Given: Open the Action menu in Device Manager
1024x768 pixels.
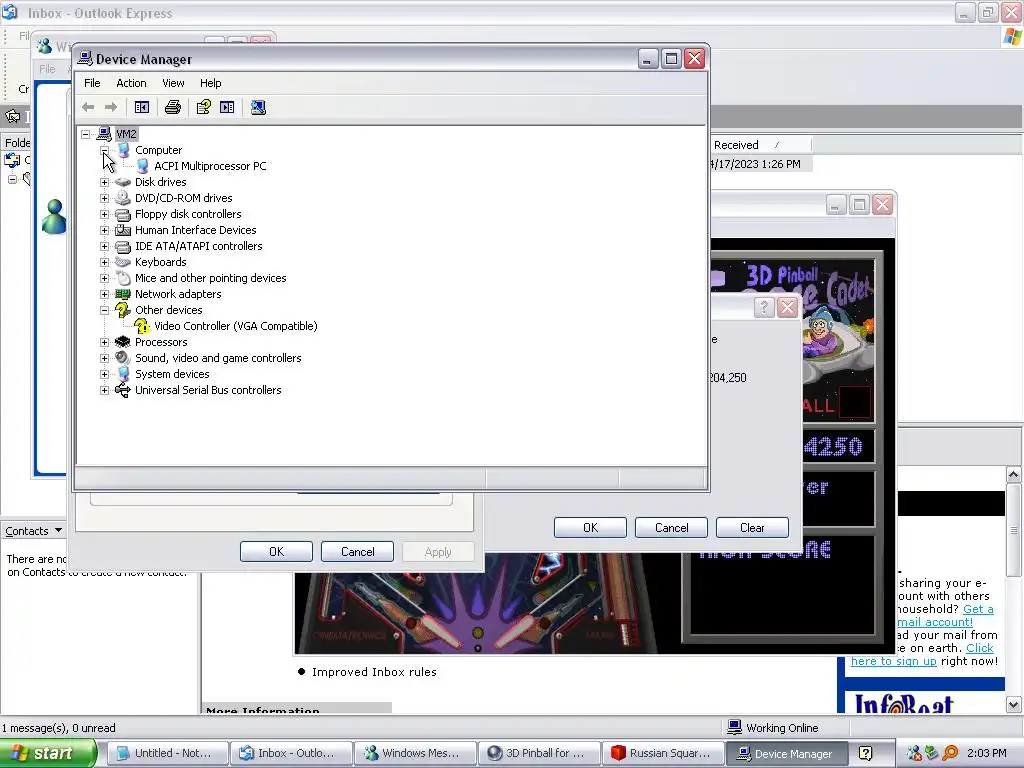Looking at the screenshot, I should [131, 83].
